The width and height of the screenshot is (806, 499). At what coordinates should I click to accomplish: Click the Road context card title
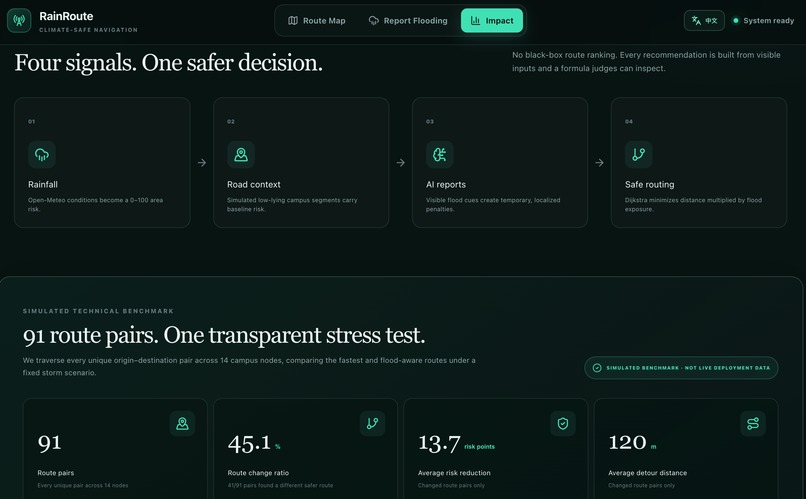(x=254, y=184)
